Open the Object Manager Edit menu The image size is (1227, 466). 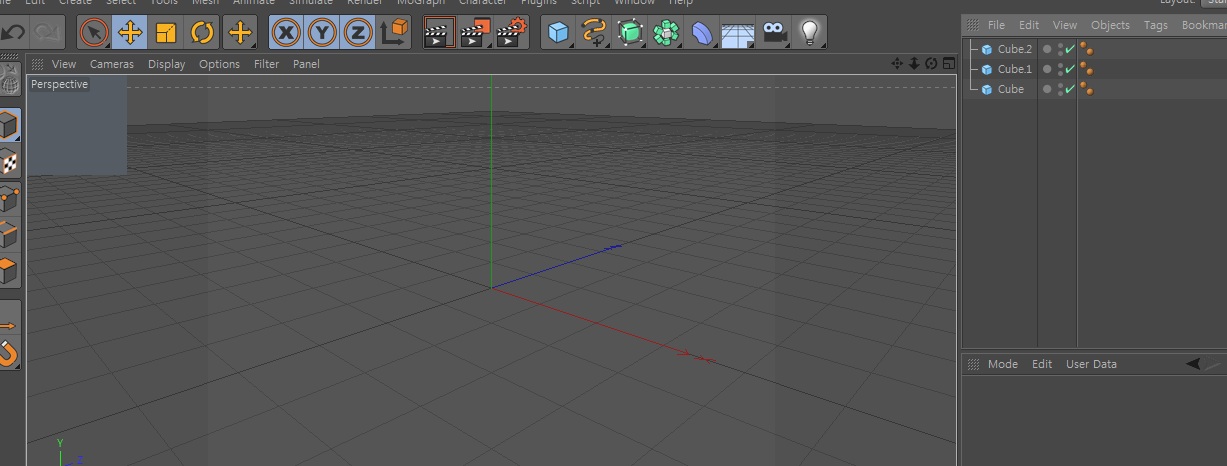click(1029, 25)
